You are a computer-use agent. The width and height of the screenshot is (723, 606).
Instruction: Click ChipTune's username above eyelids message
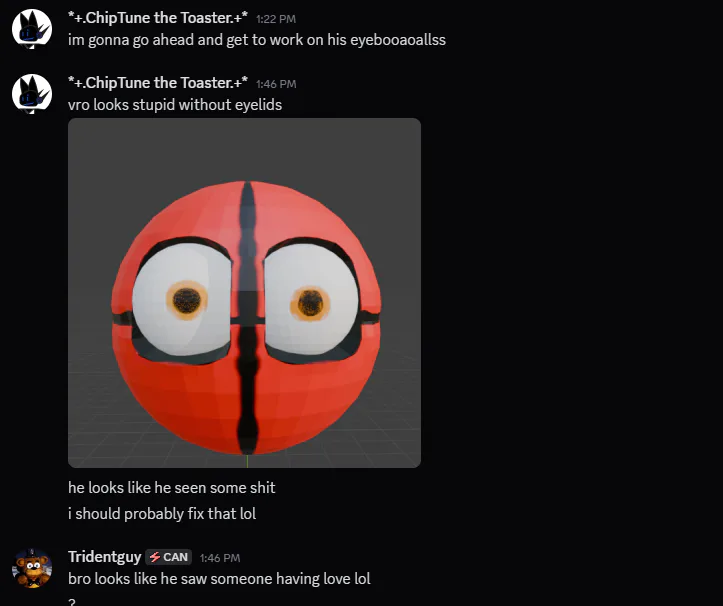(x=158, y=83)
